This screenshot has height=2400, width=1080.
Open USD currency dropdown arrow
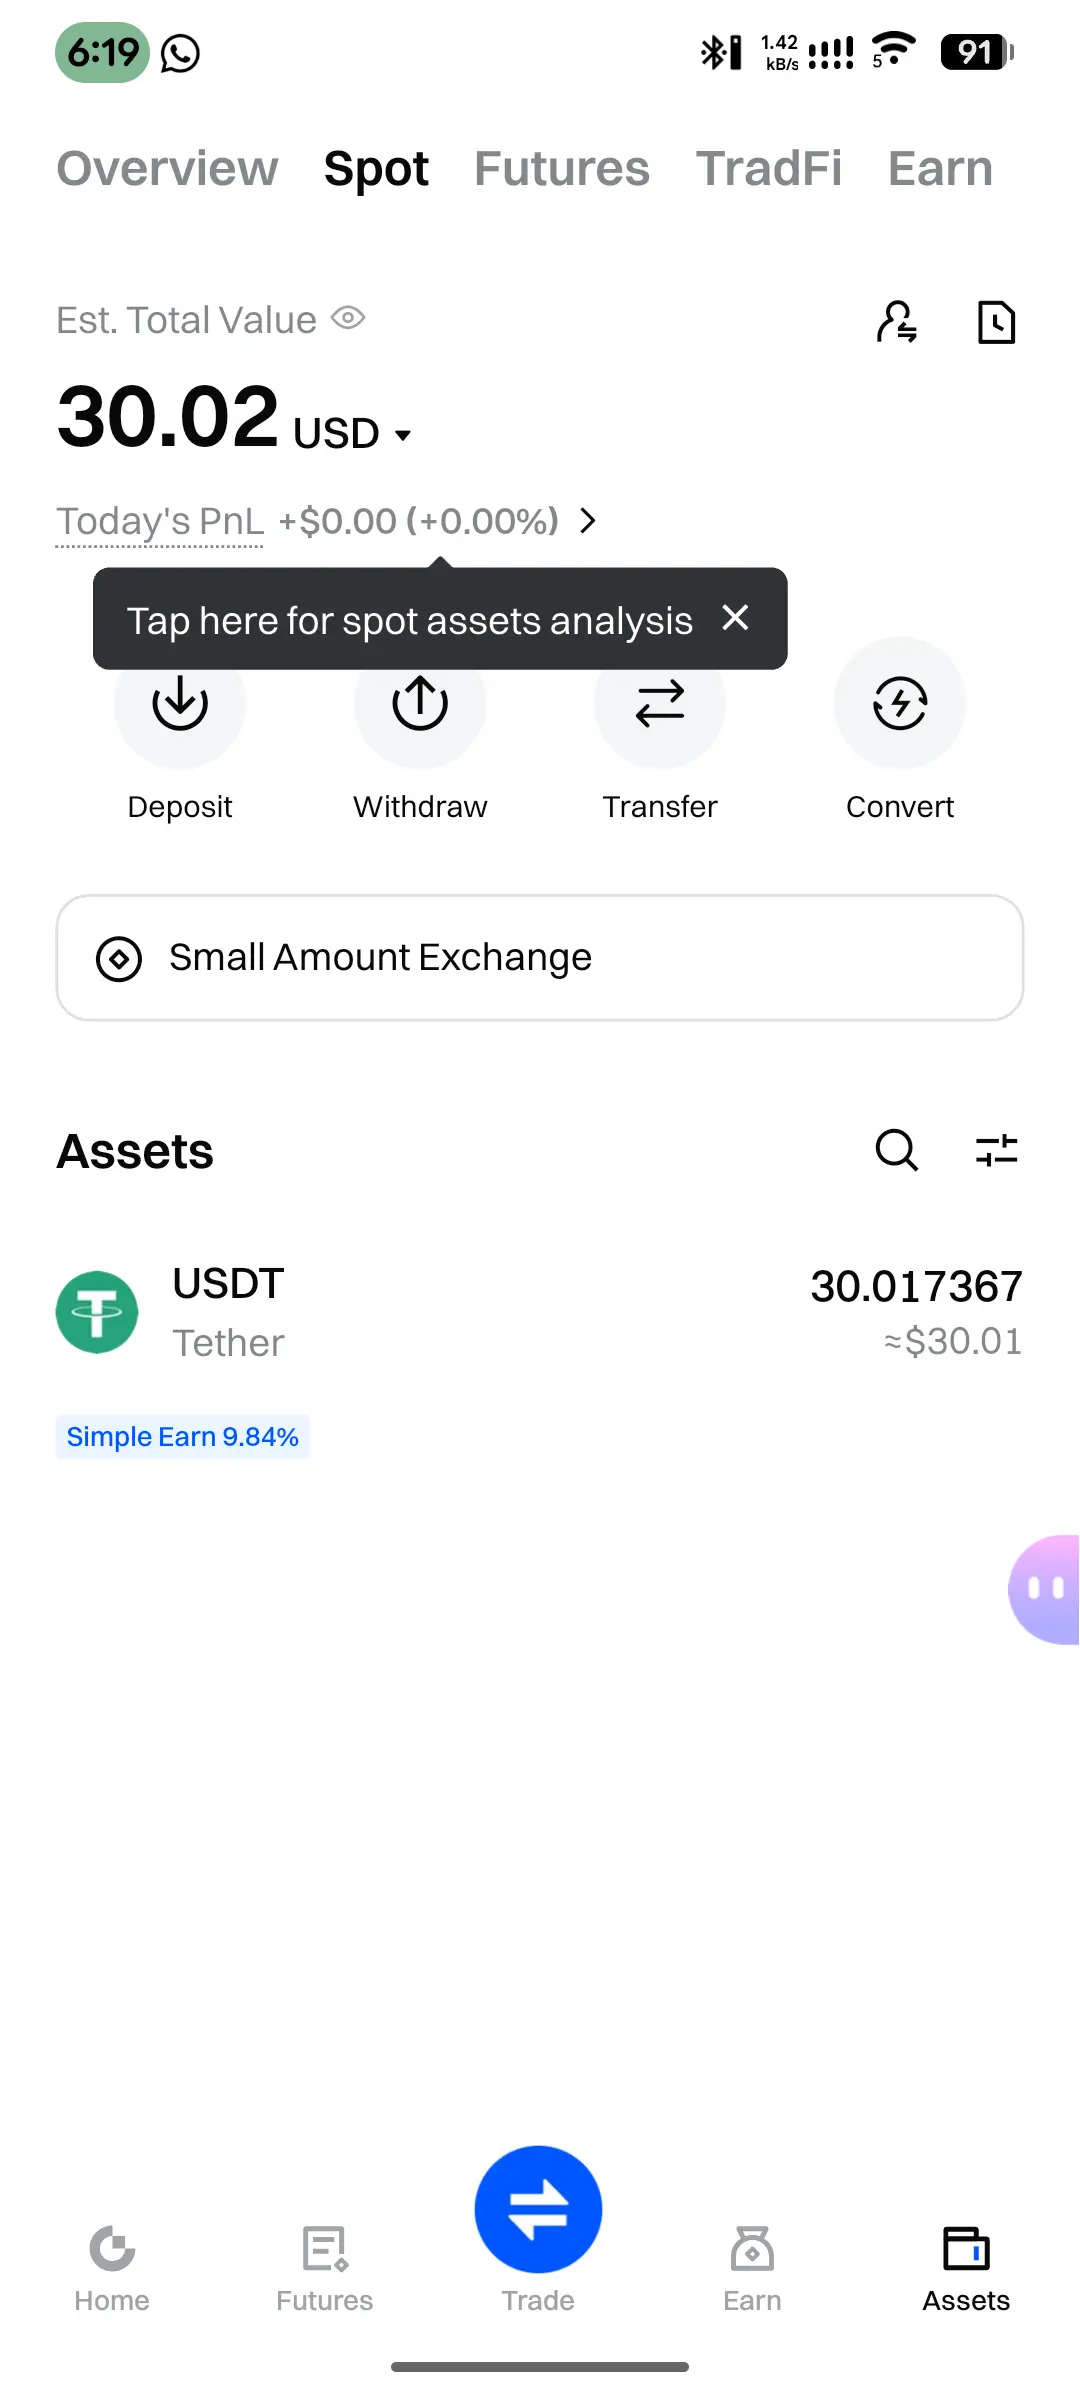(x=403, y=435)
